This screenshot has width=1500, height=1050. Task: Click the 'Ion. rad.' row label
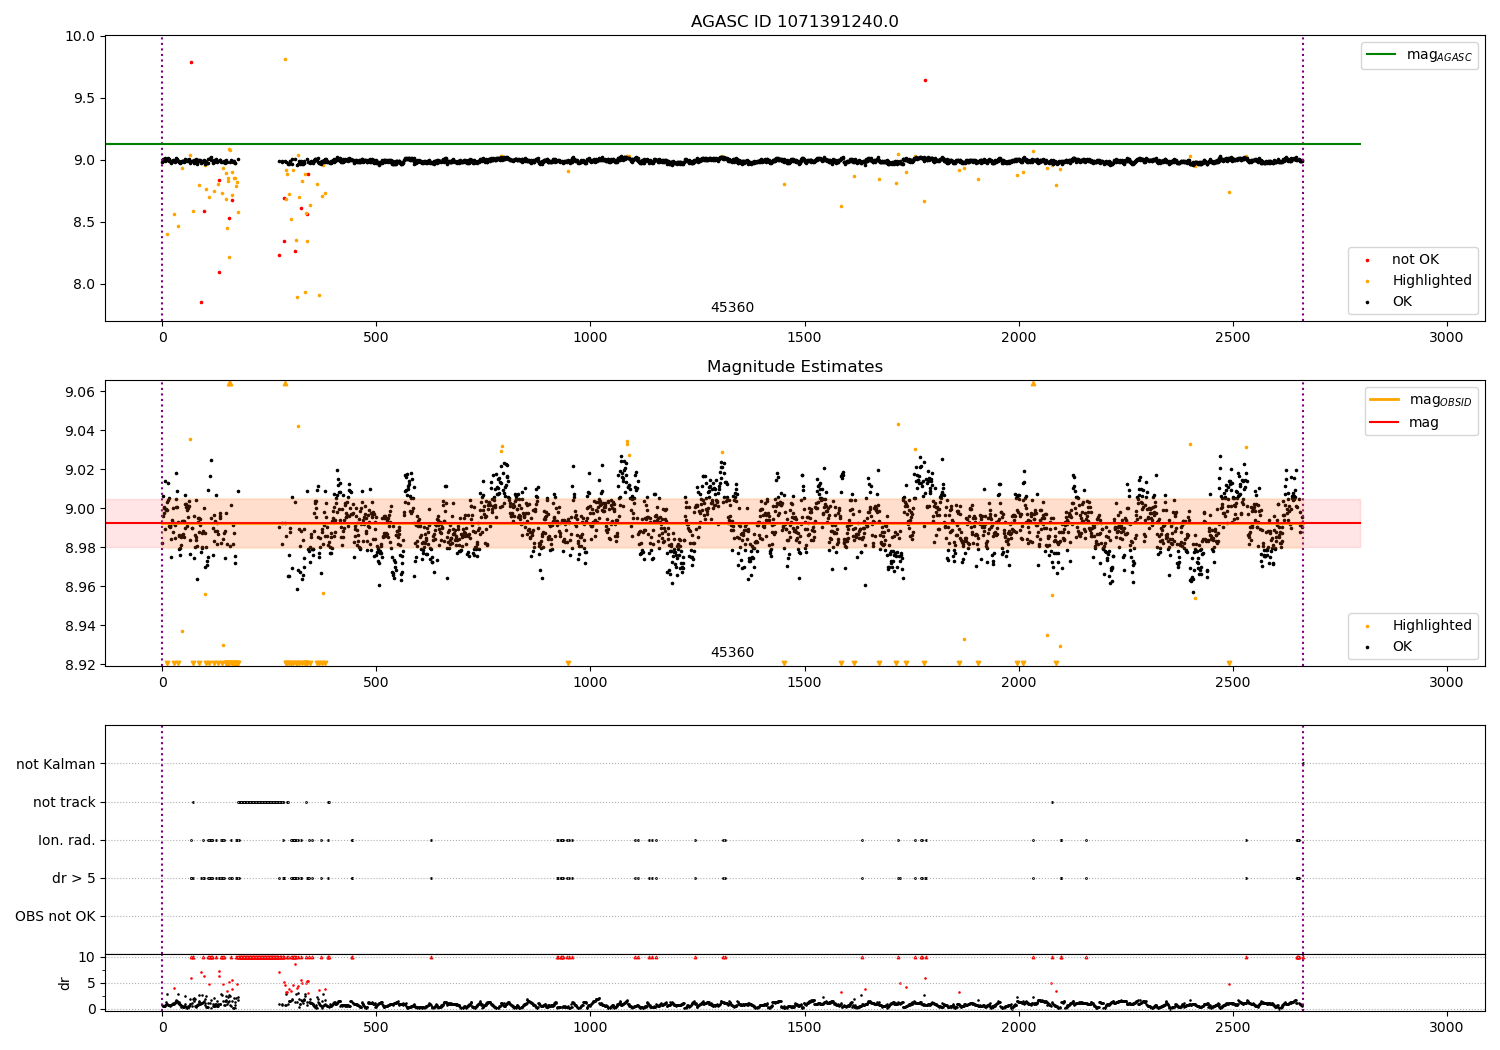[x=67, y=840]
